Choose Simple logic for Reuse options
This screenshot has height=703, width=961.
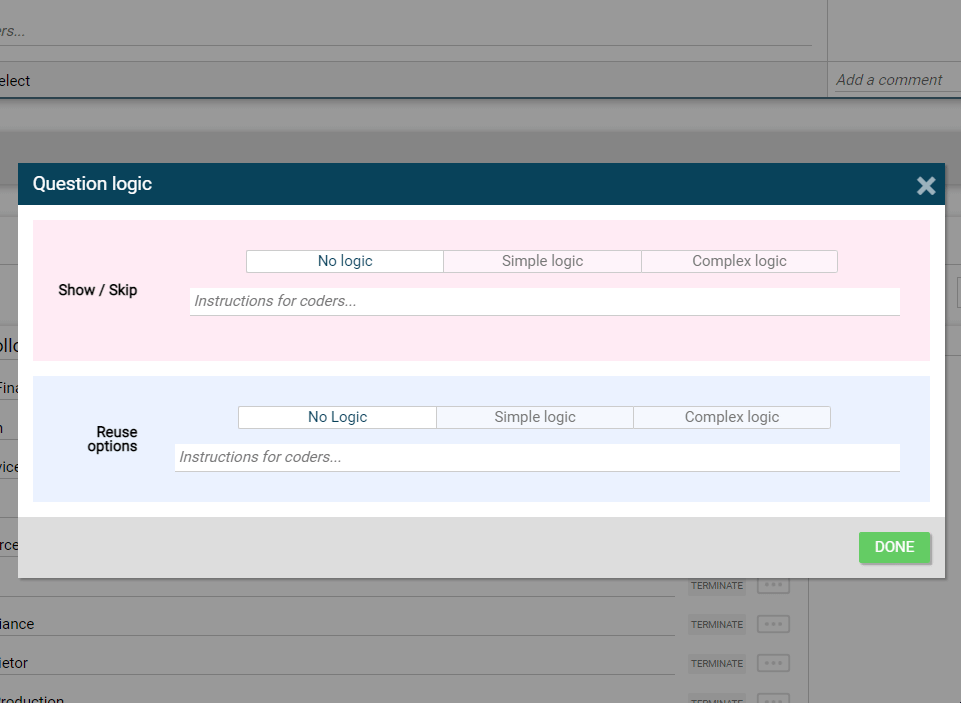pos(534,417)
